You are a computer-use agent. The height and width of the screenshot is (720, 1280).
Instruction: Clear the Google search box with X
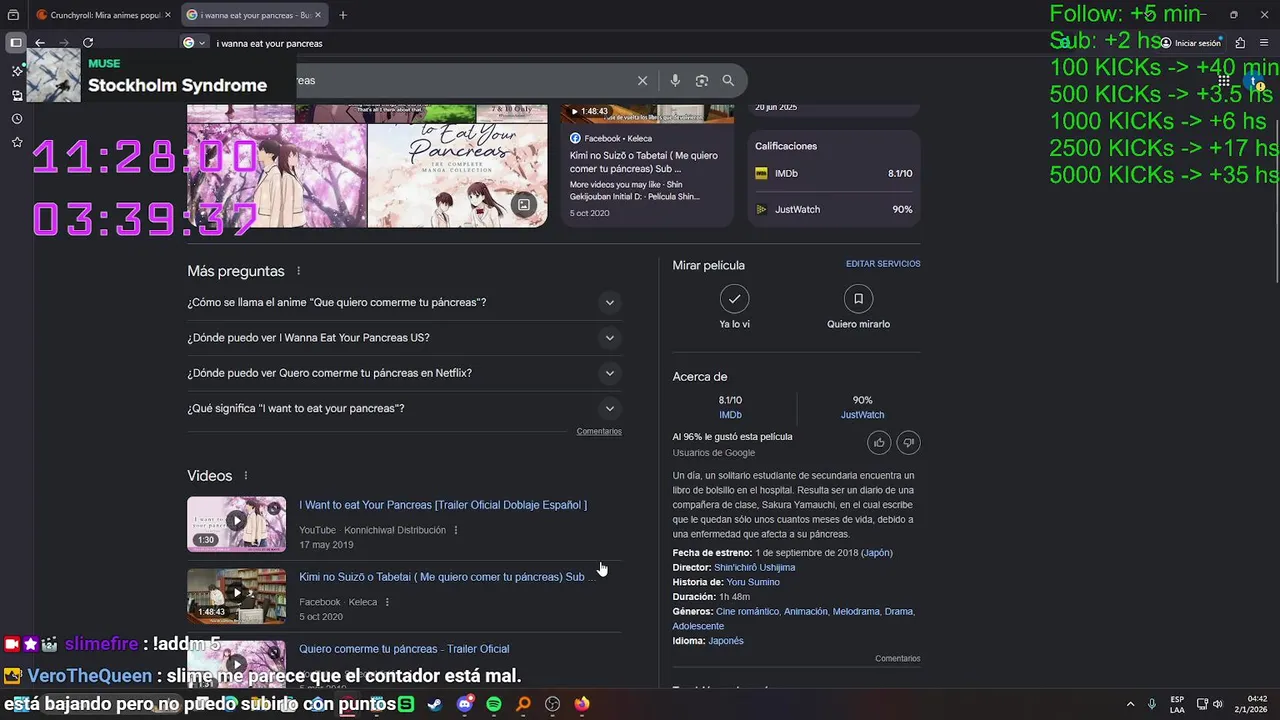tap(642, 81)
